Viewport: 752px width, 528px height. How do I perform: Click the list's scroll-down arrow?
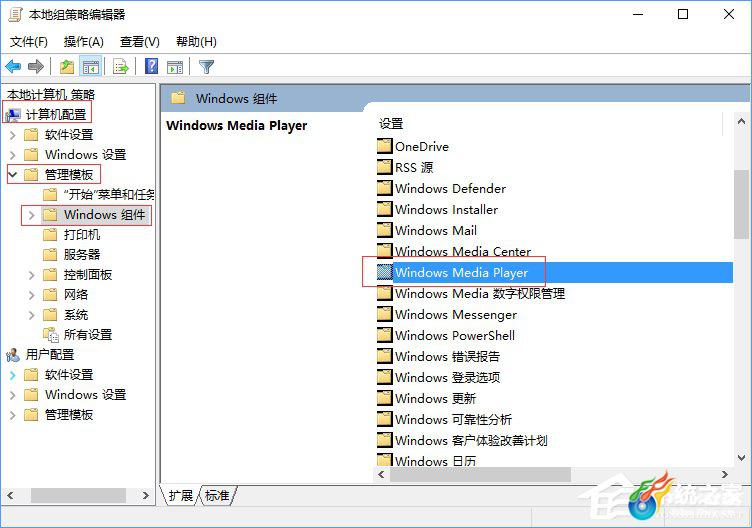point(741,458)
